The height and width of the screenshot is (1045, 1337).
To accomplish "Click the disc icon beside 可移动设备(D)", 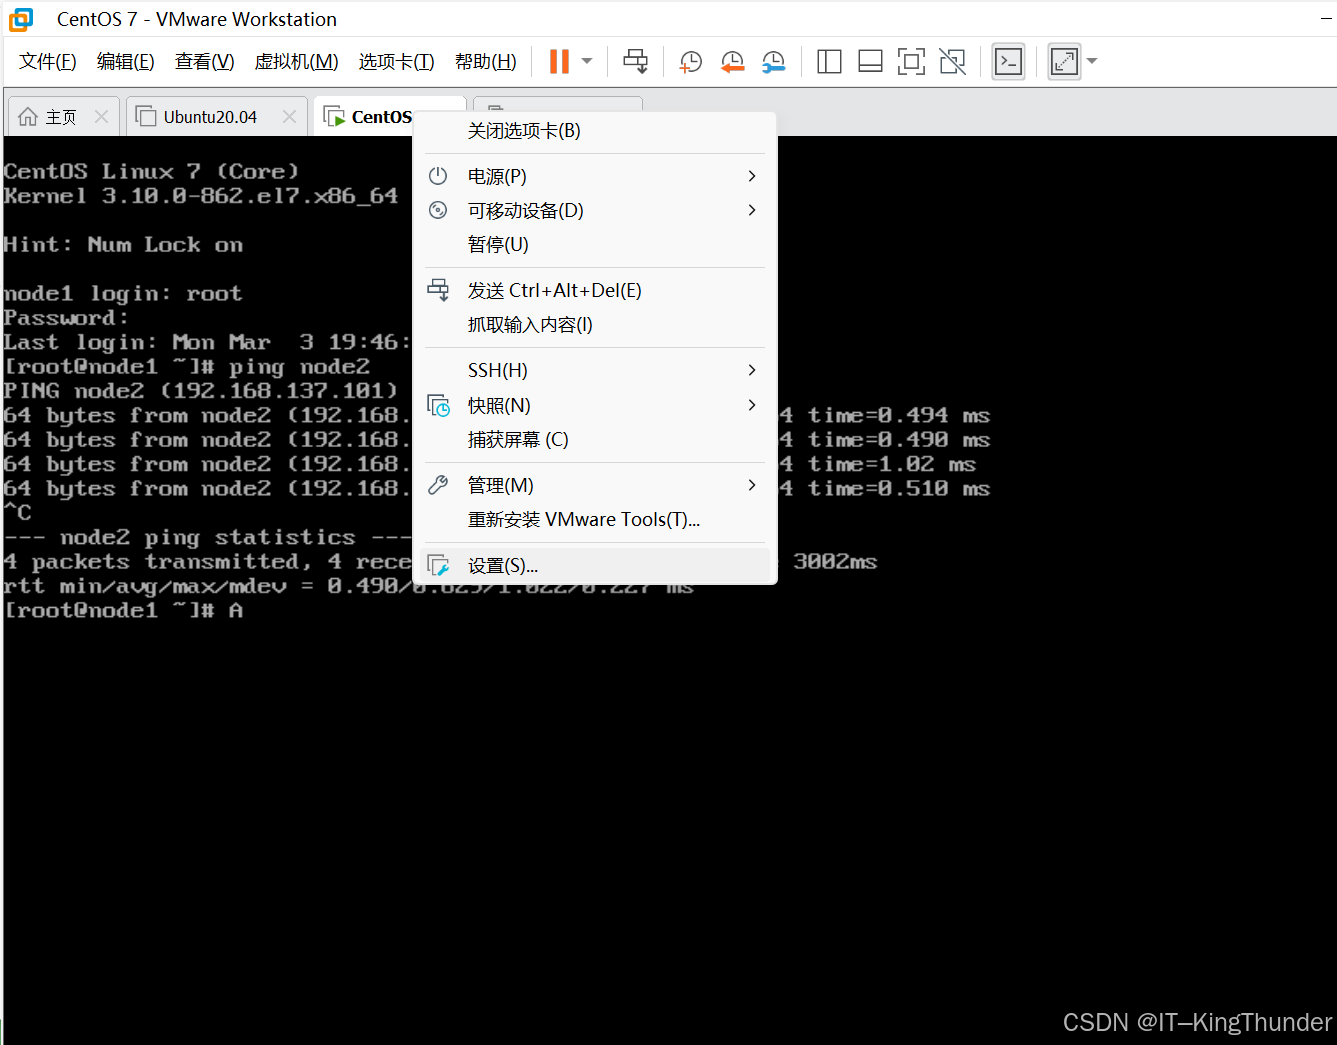I will tap(438, 210).
